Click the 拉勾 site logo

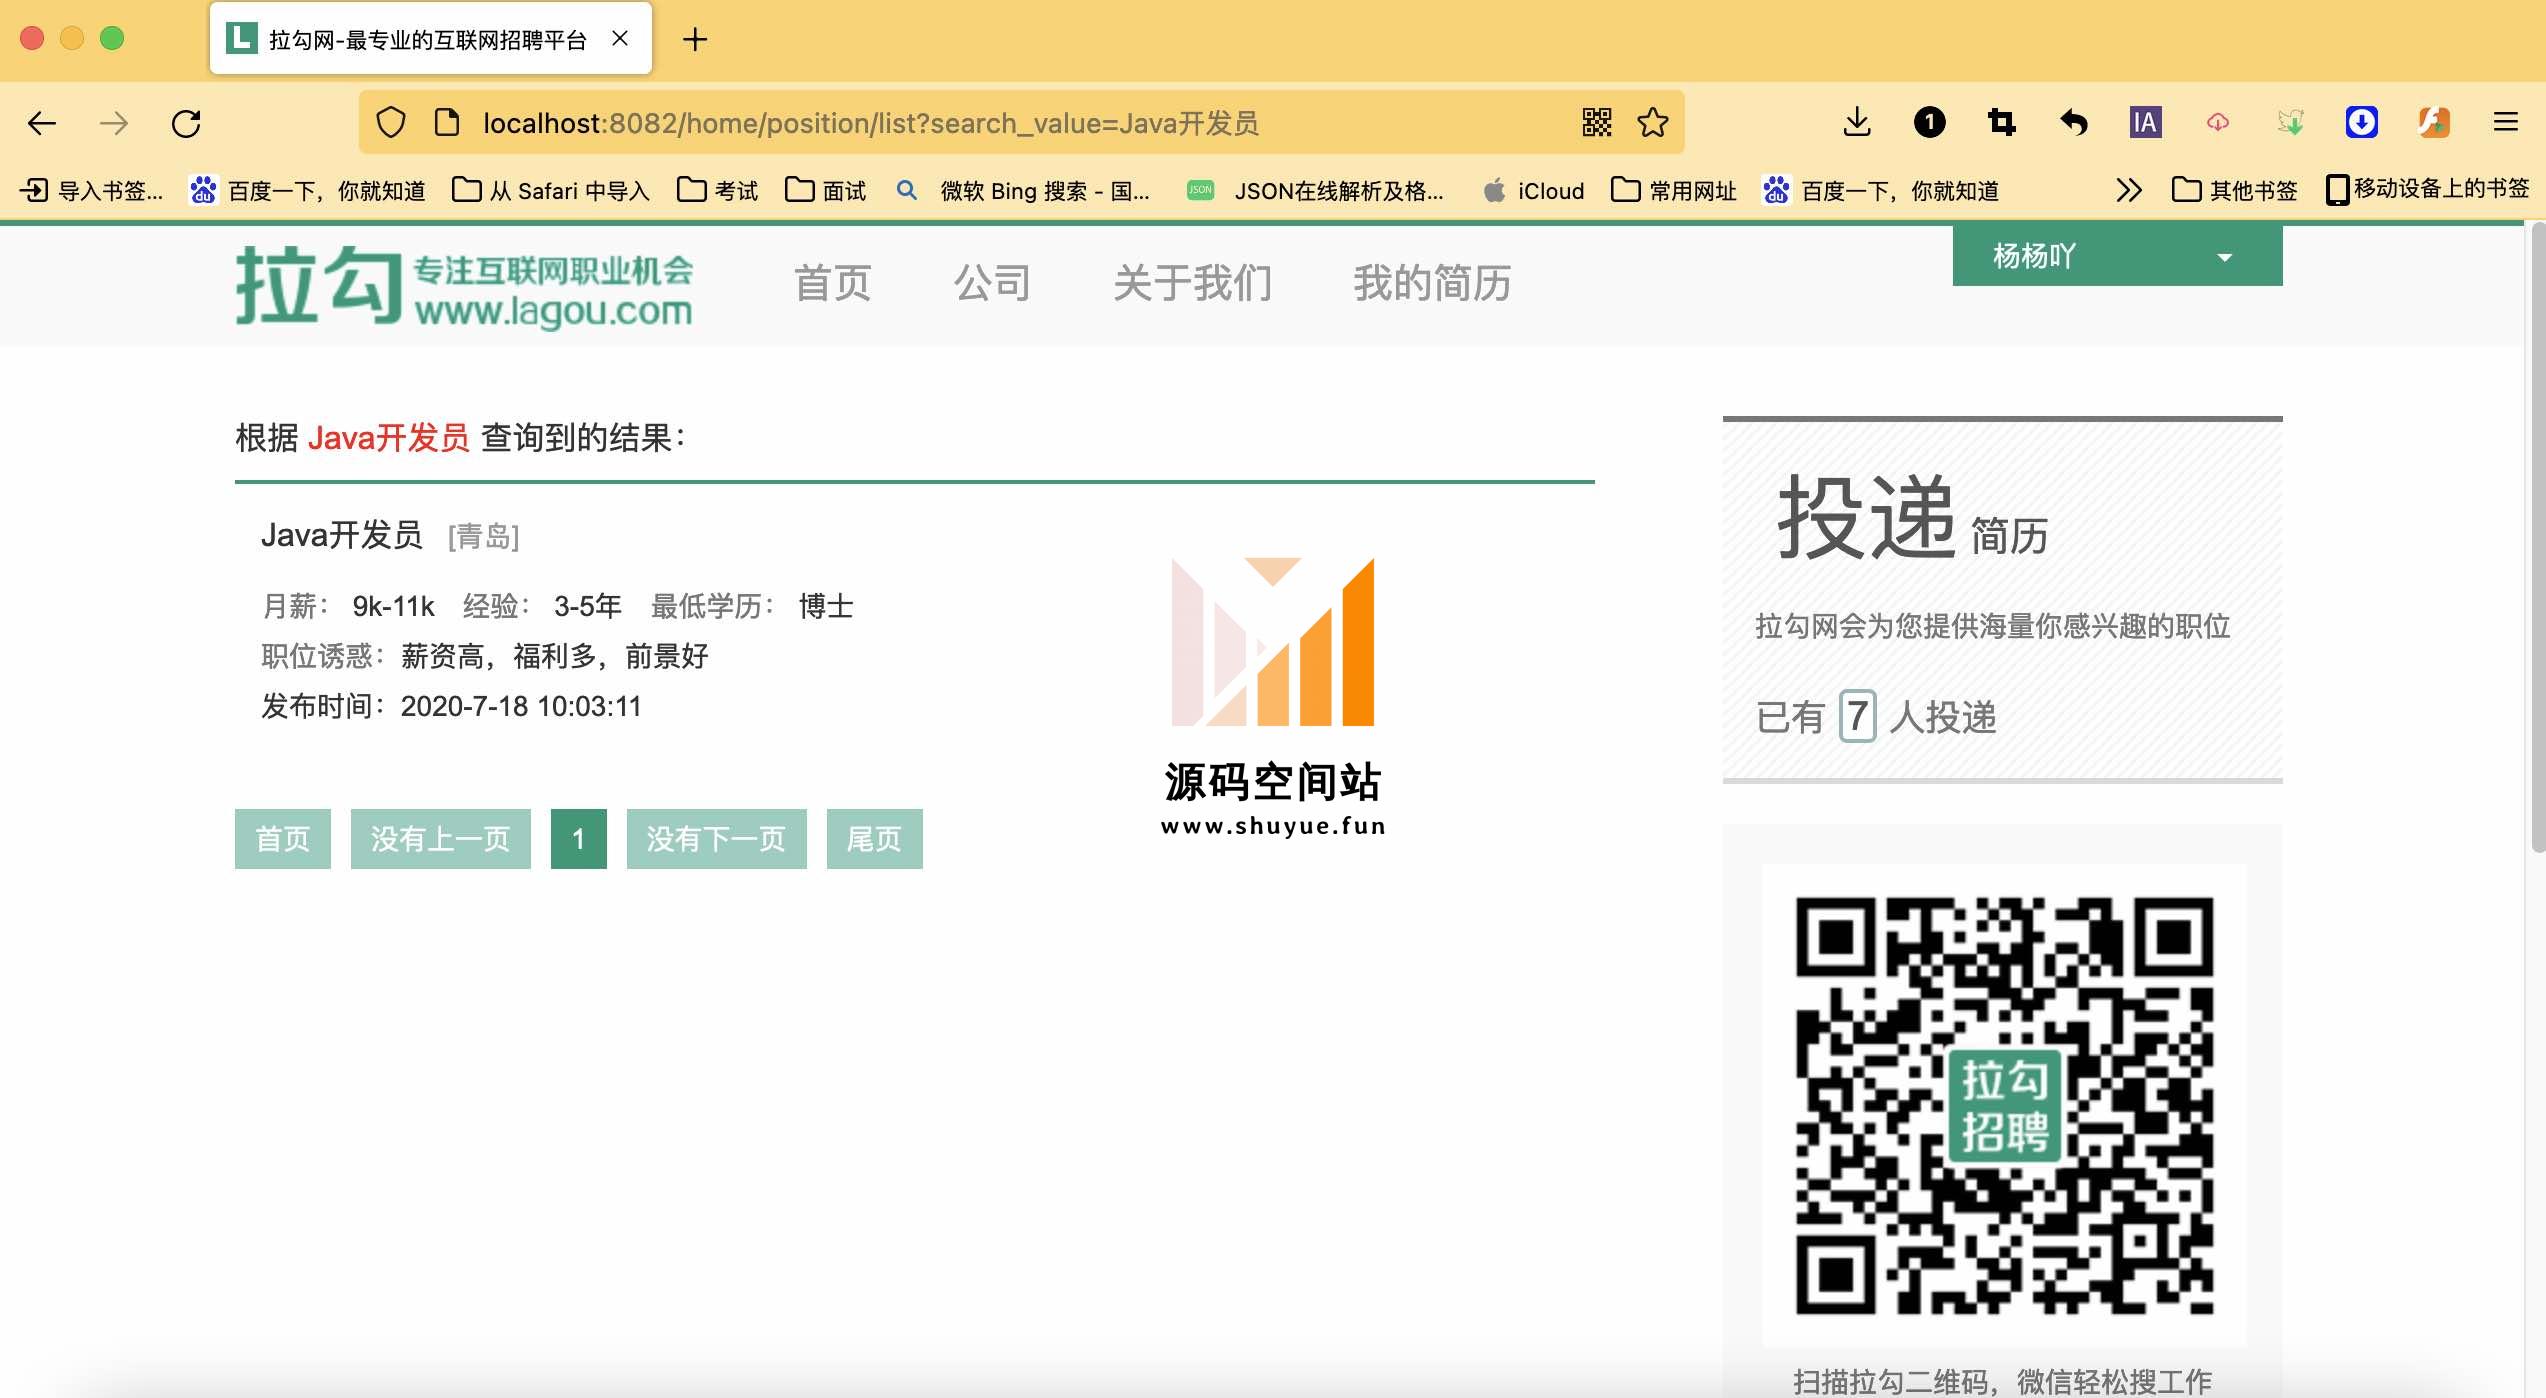click(463, 286)
